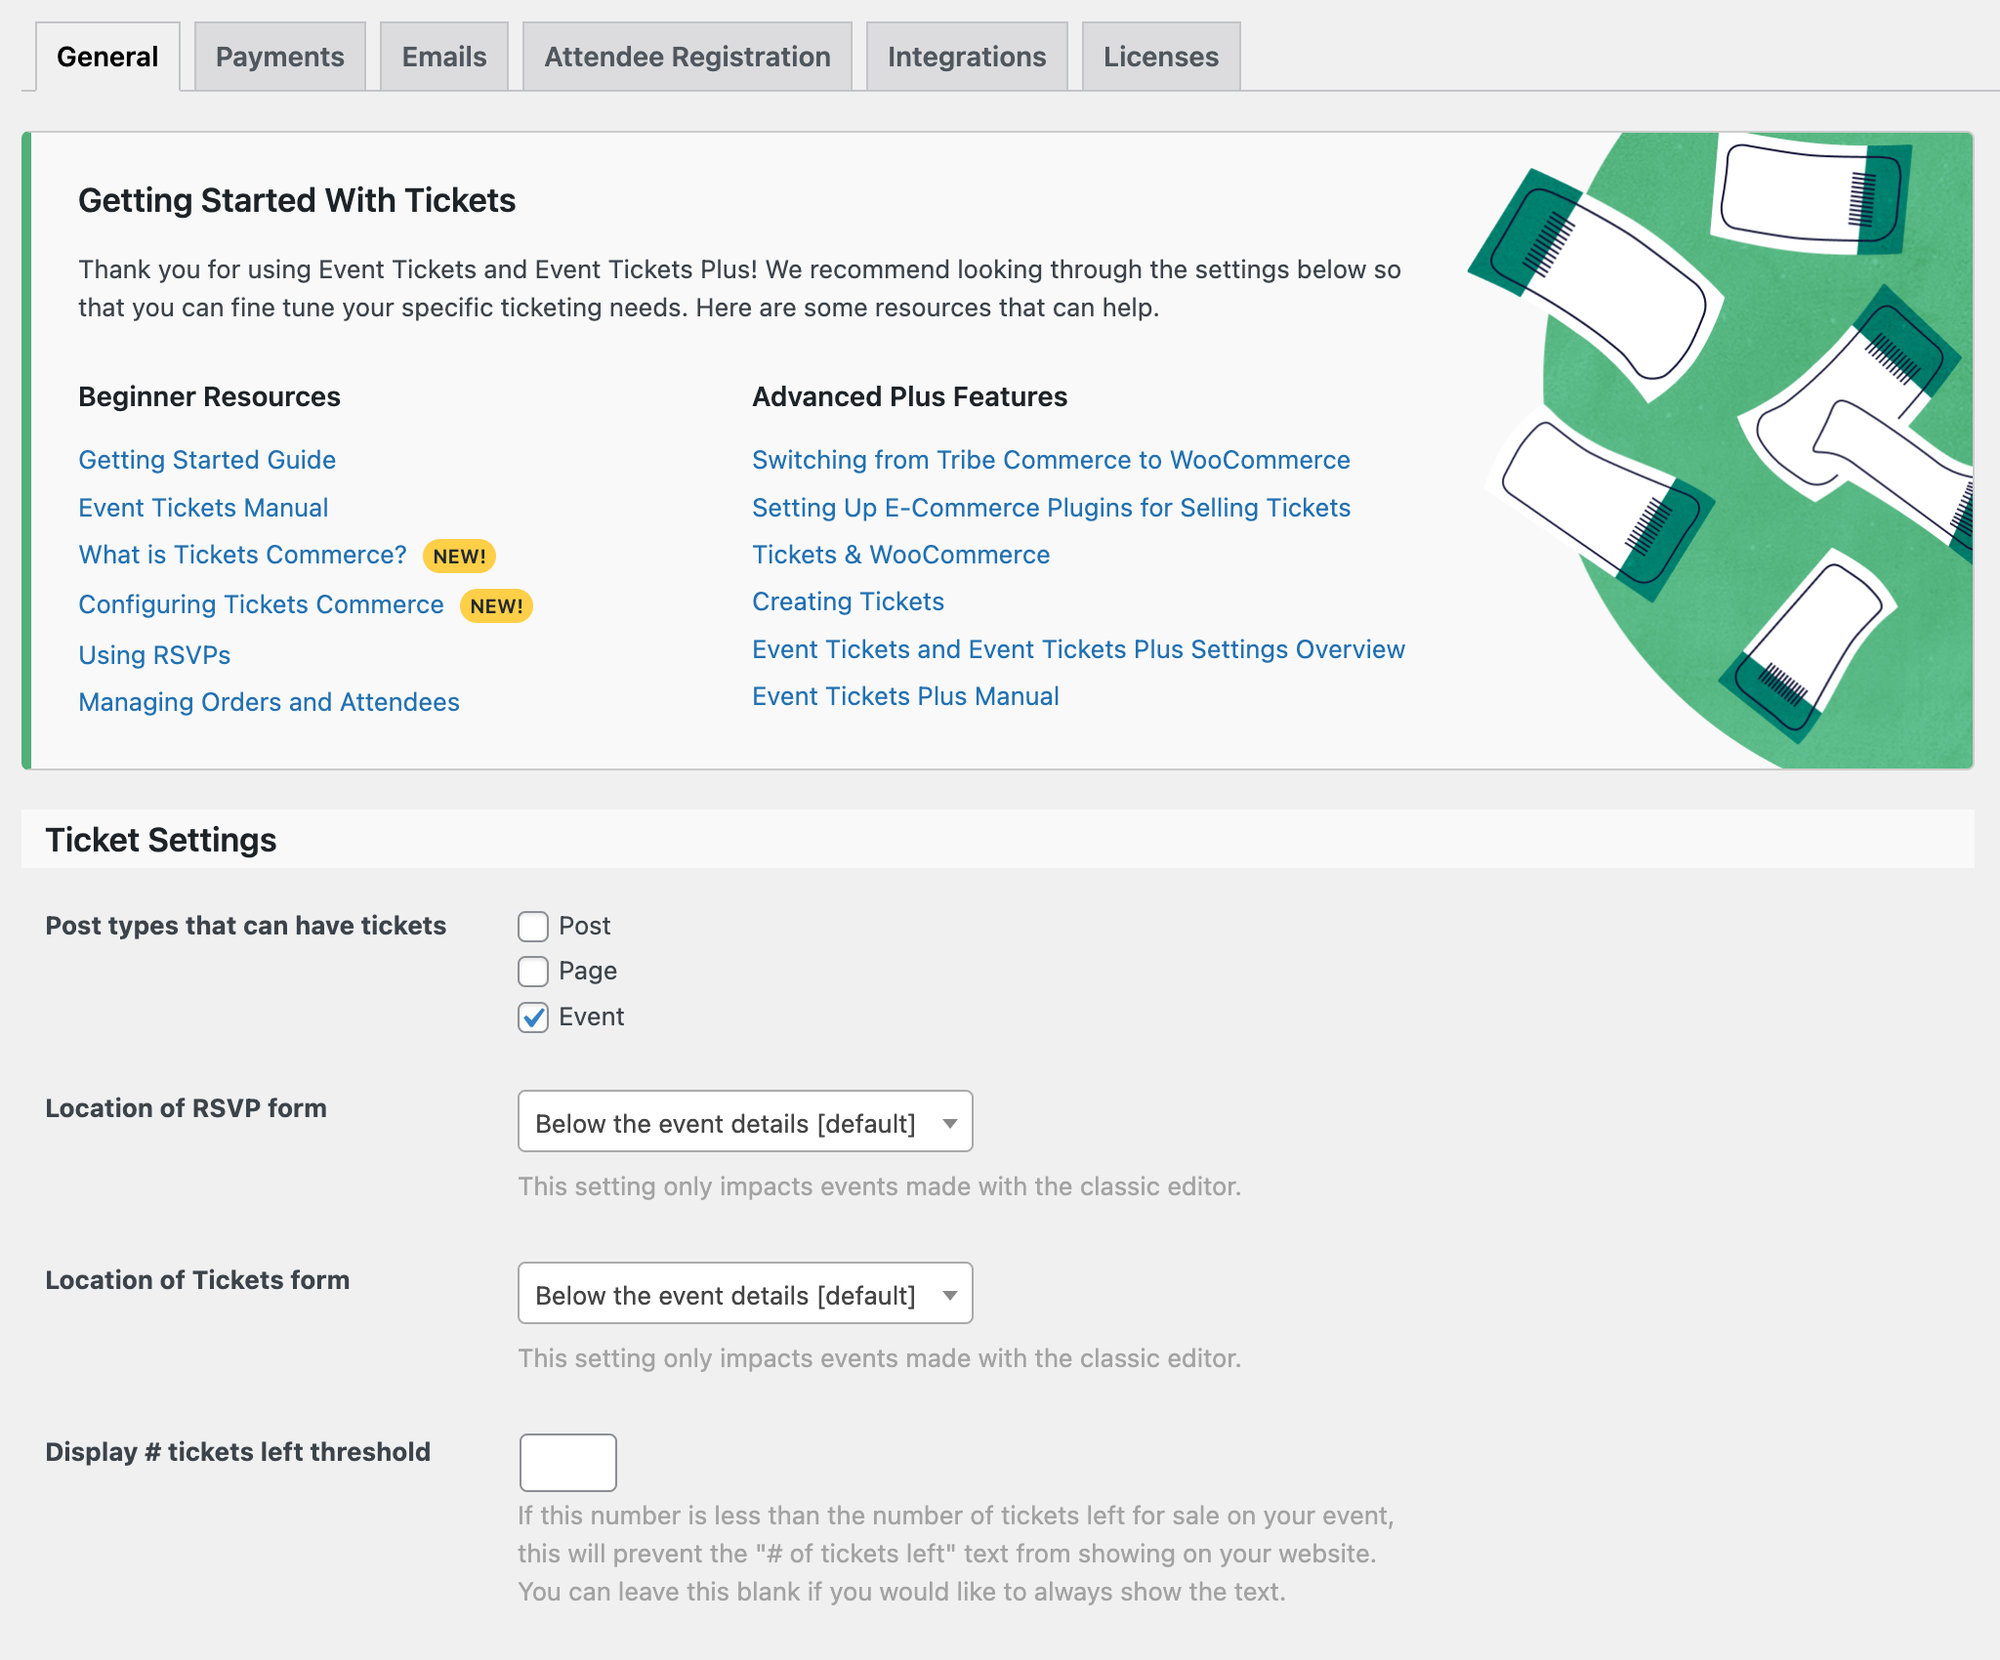This screenshot has width=2000, height=1660.
Task: Switch to Attendee Registration tab
Action: pyautogui.click(x=686, y=56)
